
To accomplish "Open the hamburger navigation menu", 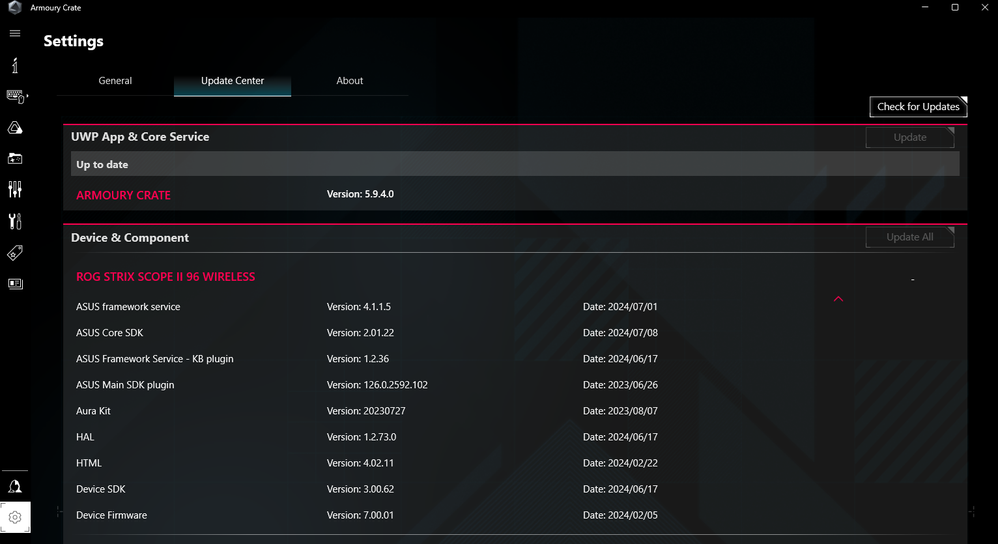I will pyautogui.click(x=15, y=33).
